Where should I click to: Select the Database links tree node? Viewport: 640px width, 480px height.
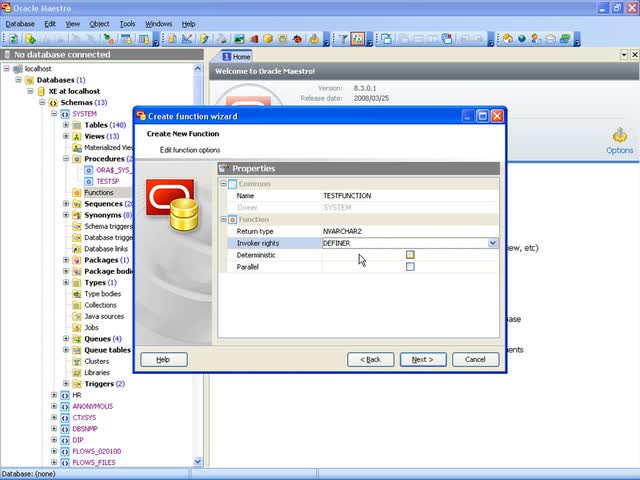106,249
